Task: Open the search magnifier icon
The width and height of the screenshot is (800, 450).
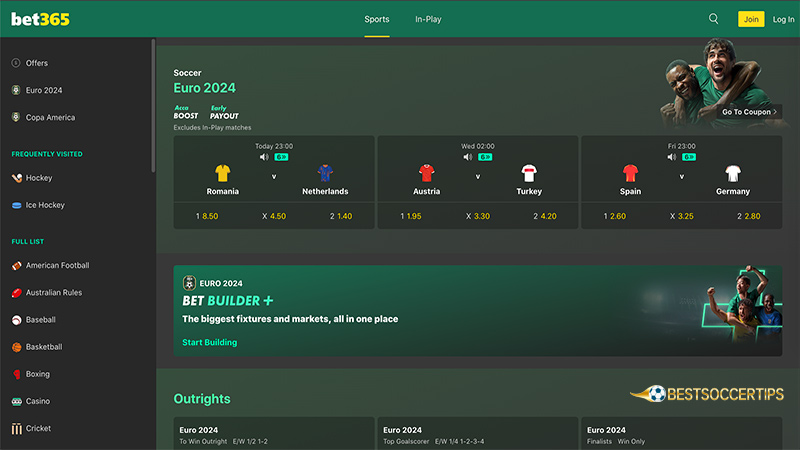Action: click(x=713, y=19)
